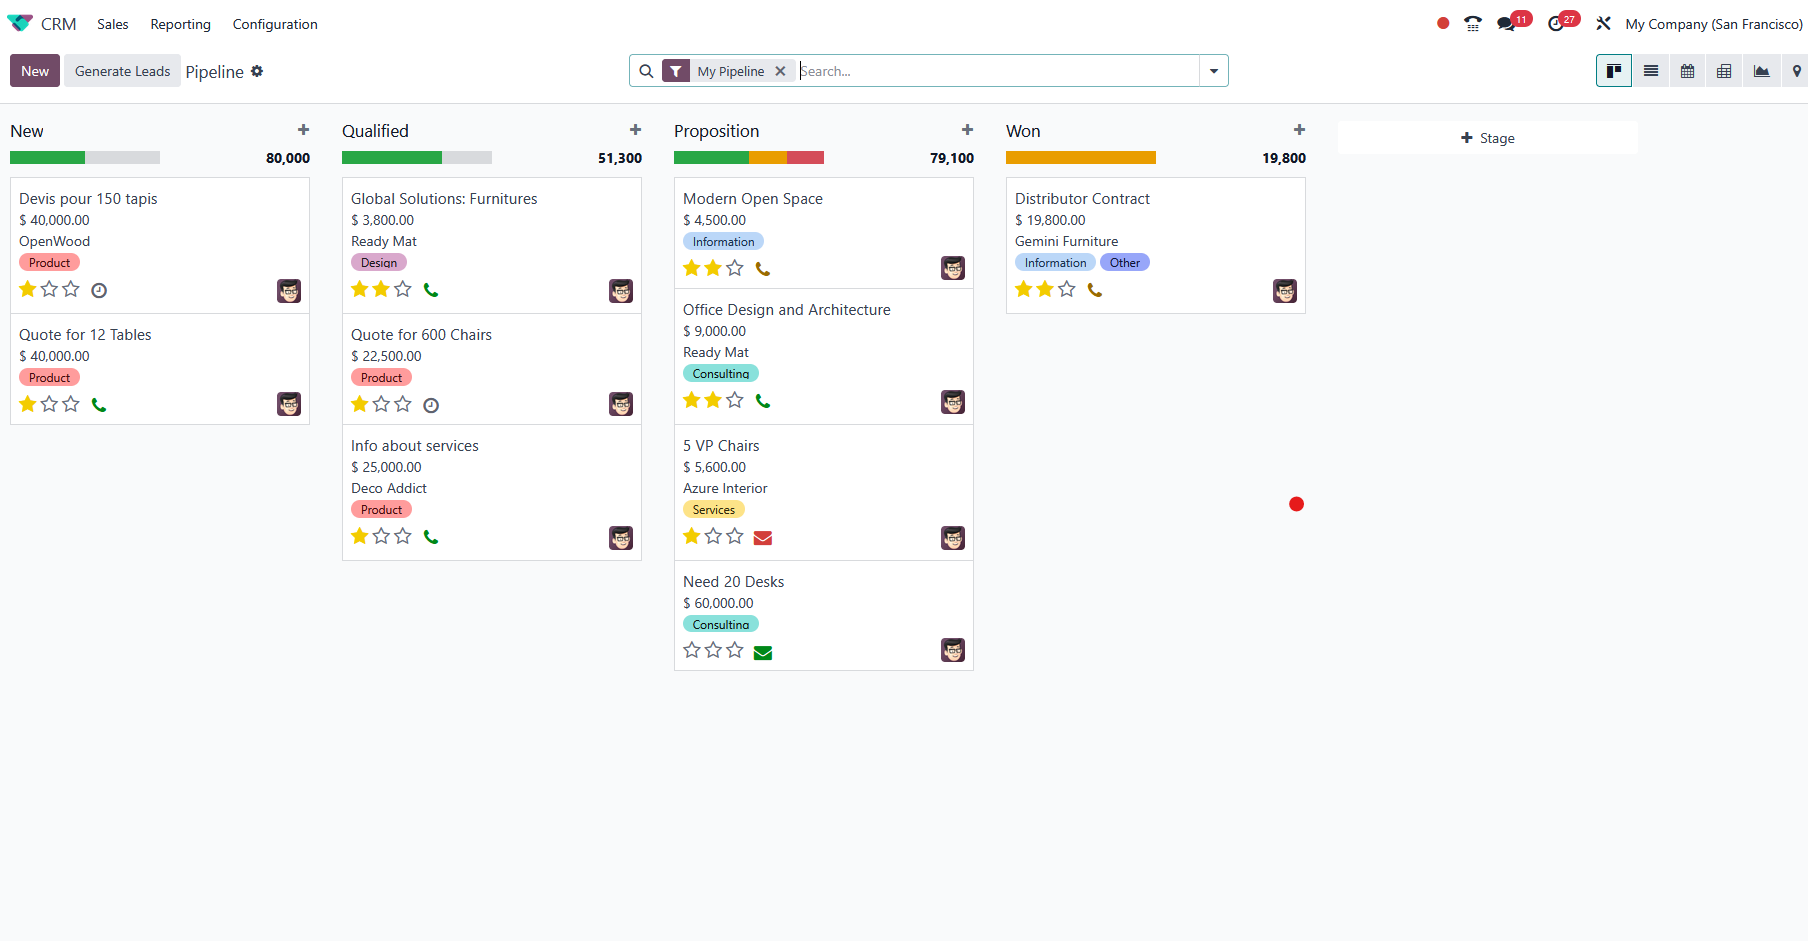Click the red envelope on 5 VP Chairs
This screenshot has height=941, width=1808.
click(x=763, y=538)
